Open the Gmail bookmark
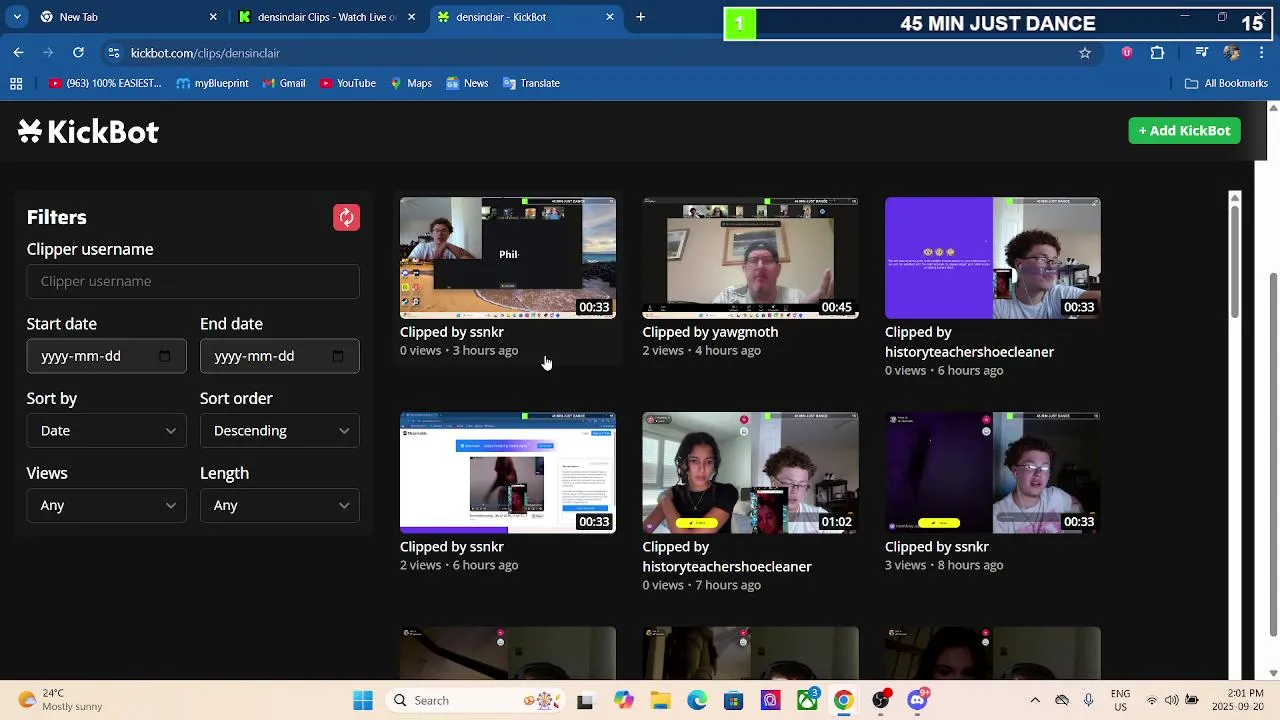The image size is (1280, 720). [283, 83]
